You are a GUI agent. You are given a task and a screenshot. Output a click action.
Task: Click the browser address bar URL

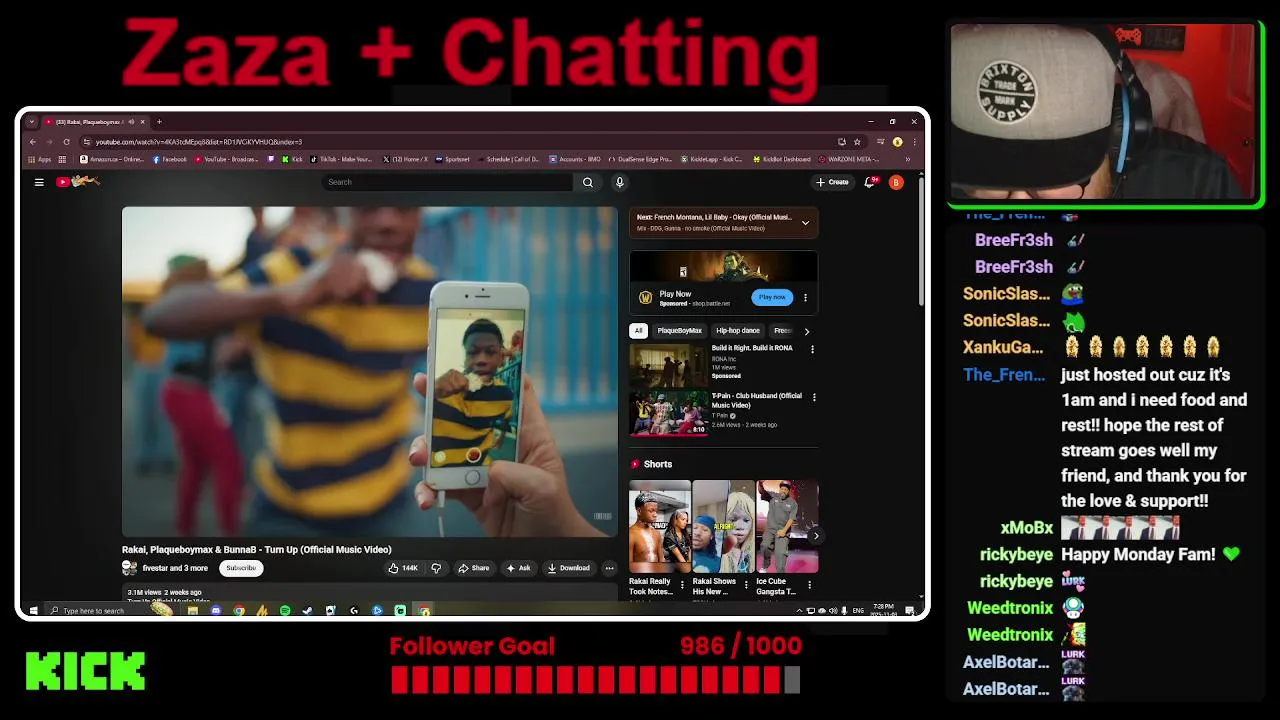(199, 142)
